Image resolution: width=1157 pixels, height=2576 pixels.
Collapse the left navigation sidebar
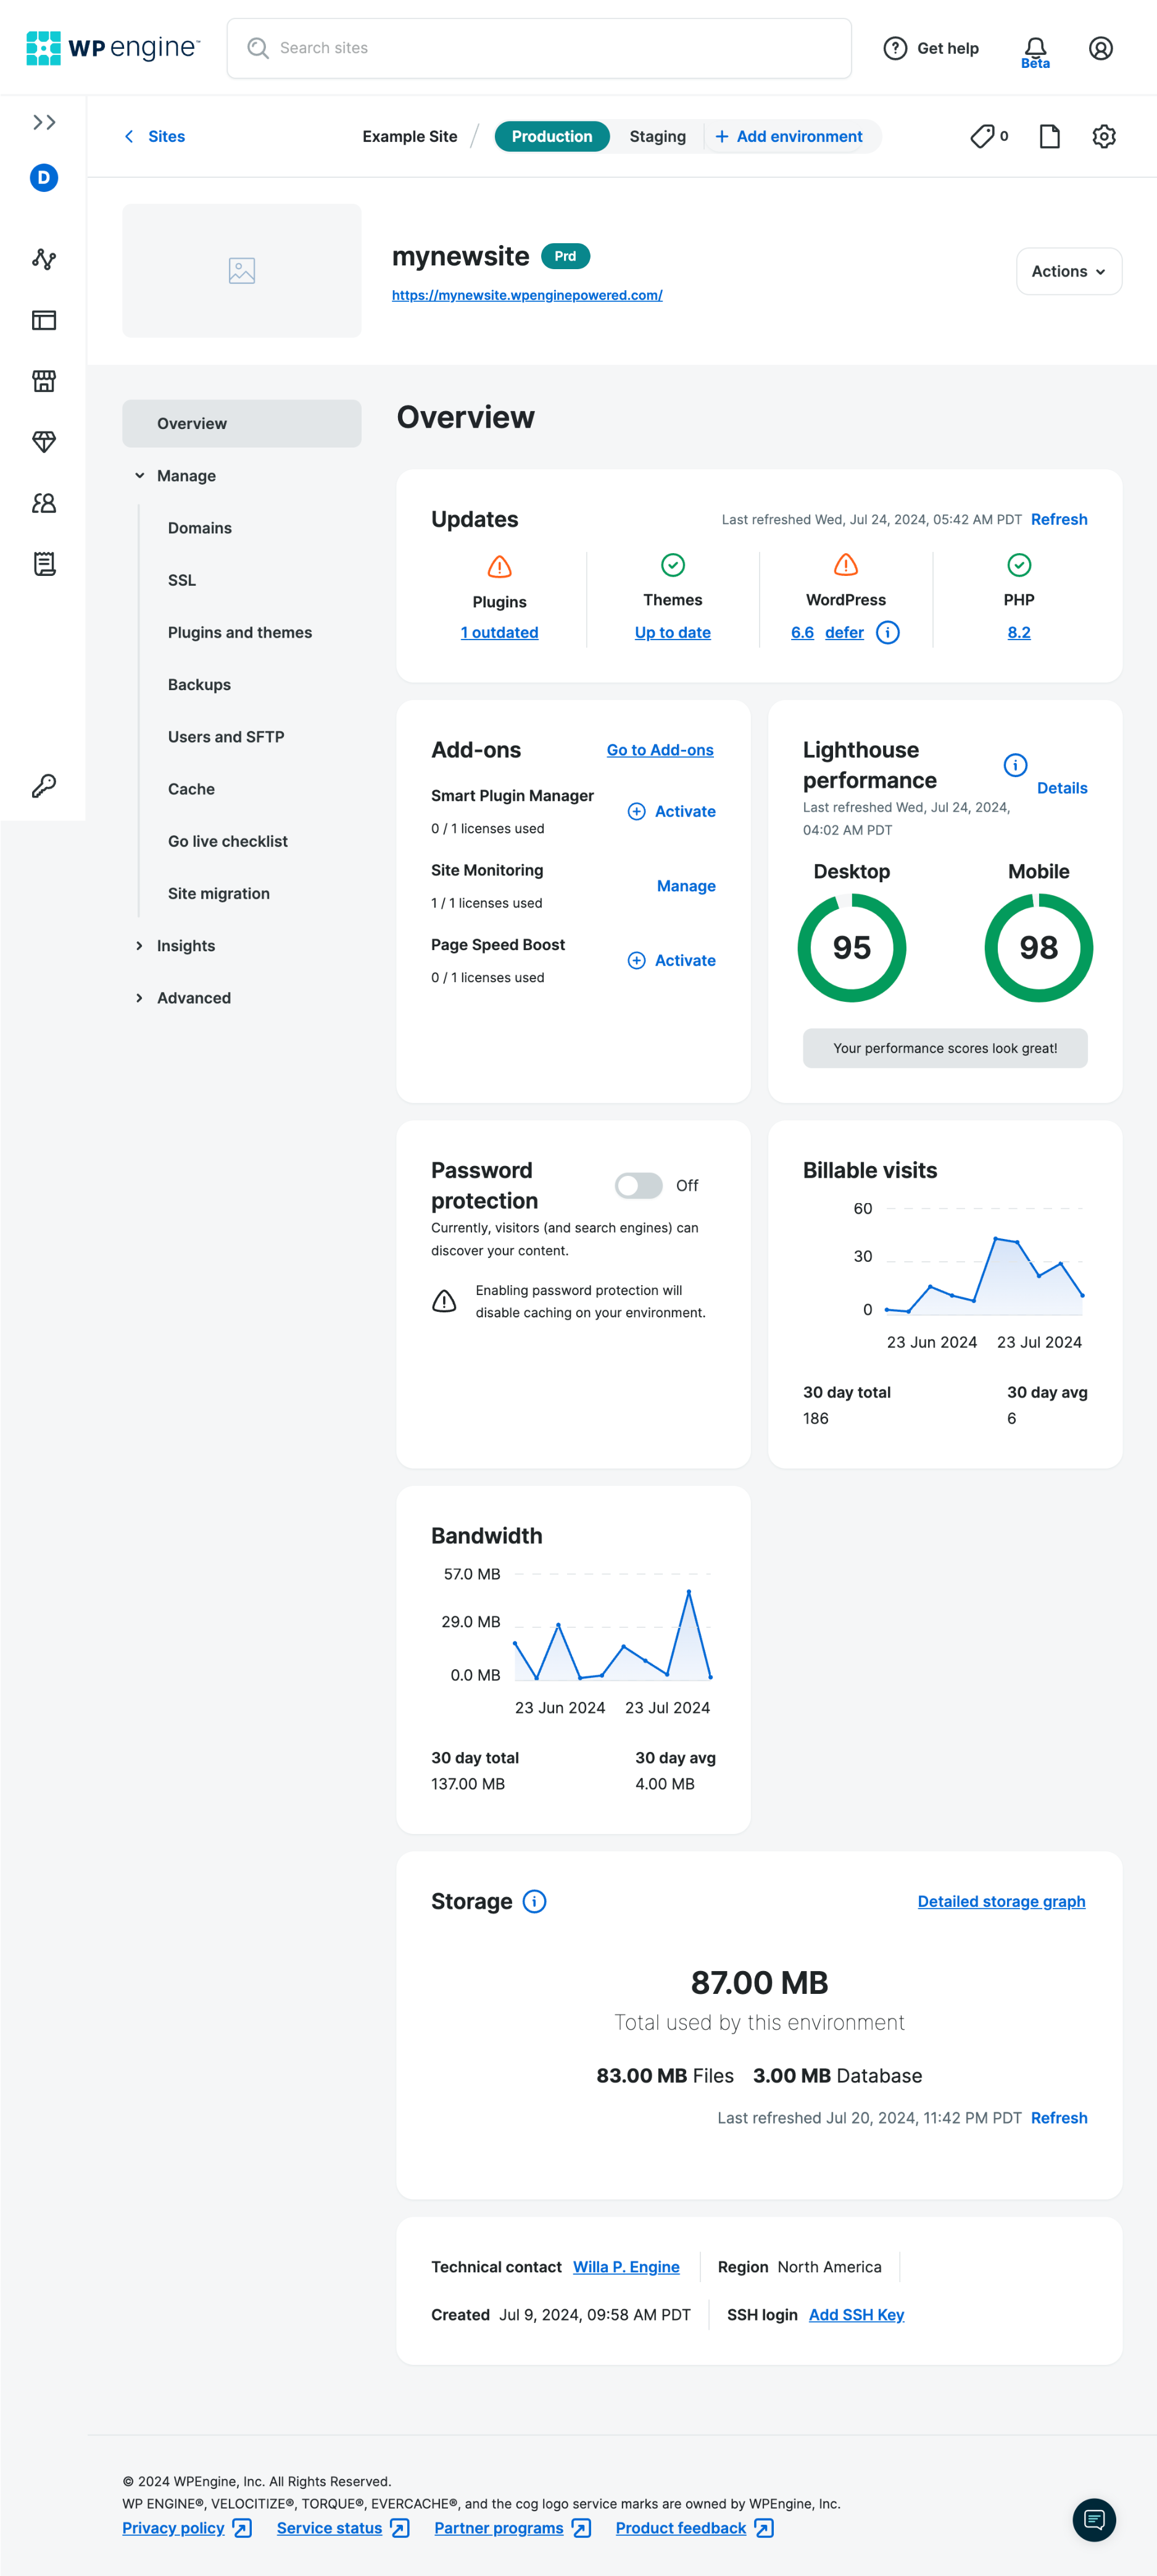pos(44,122)
